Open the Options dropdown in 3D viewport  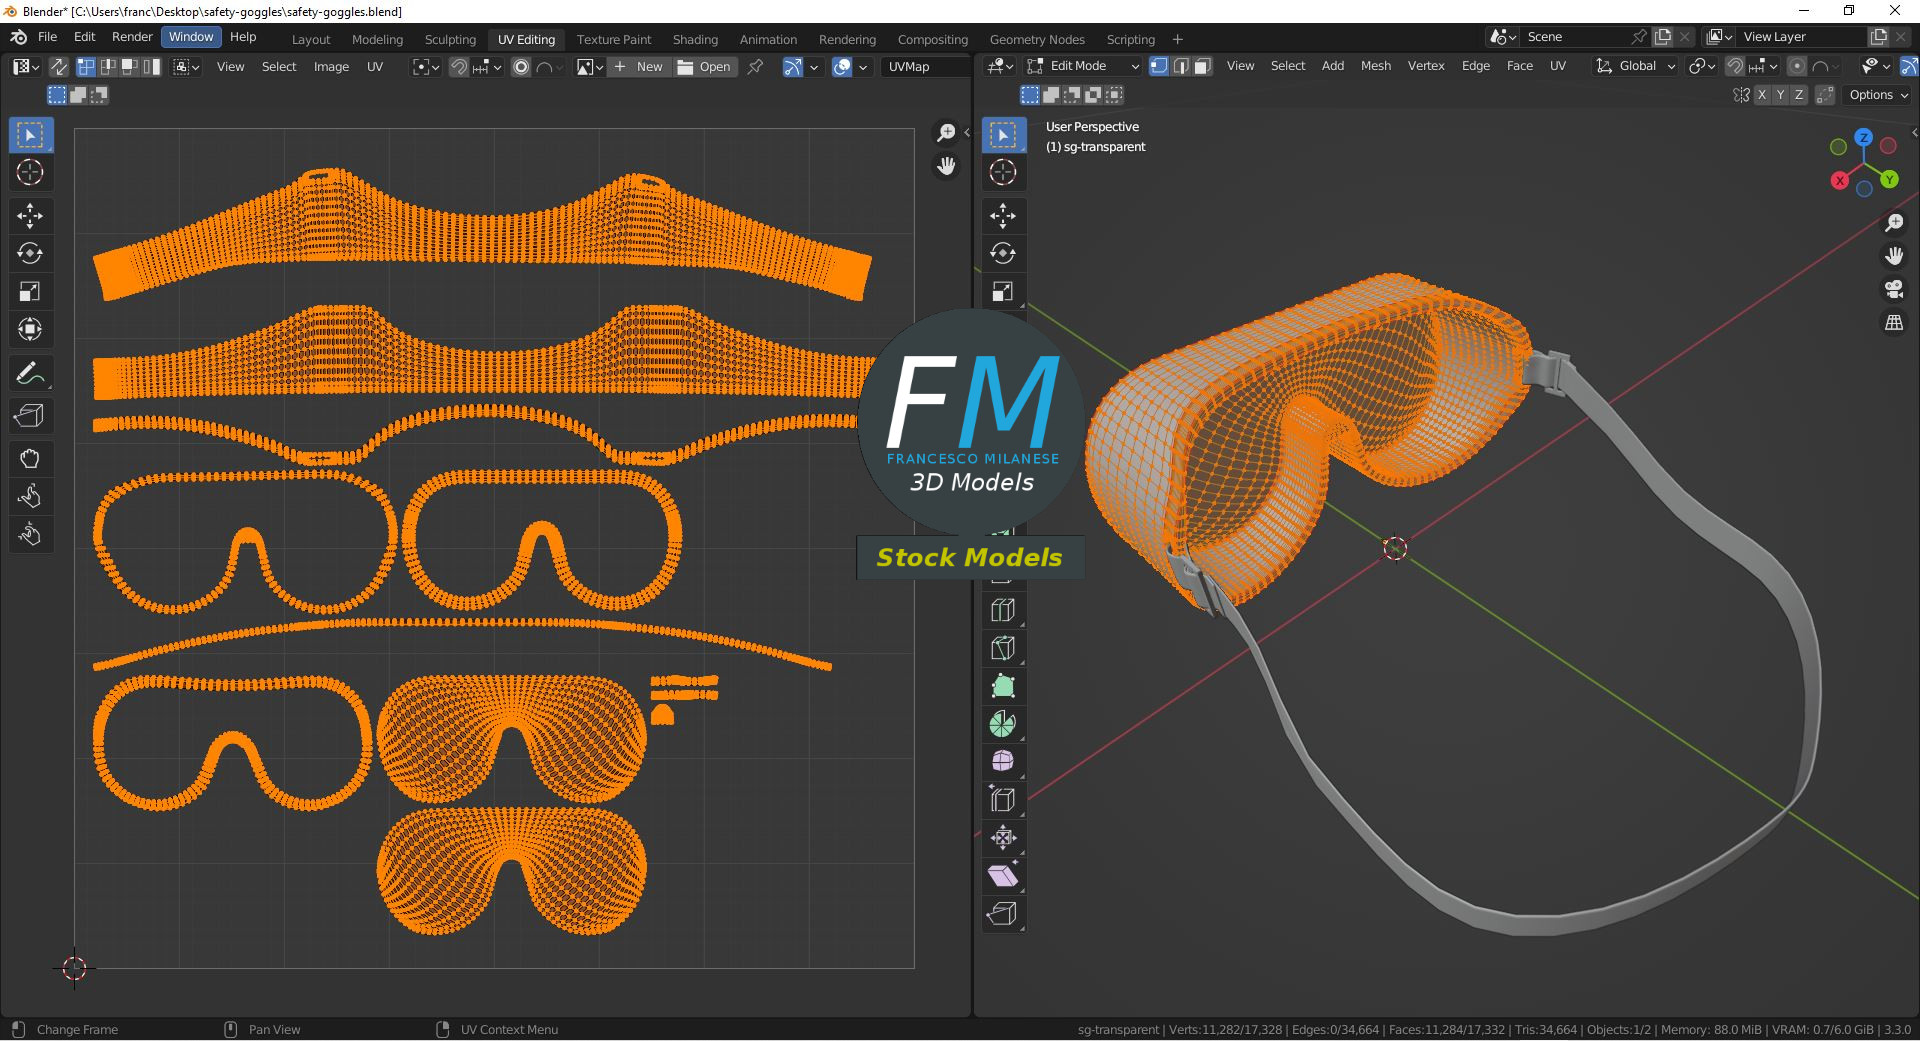(x=1878, y=95)
